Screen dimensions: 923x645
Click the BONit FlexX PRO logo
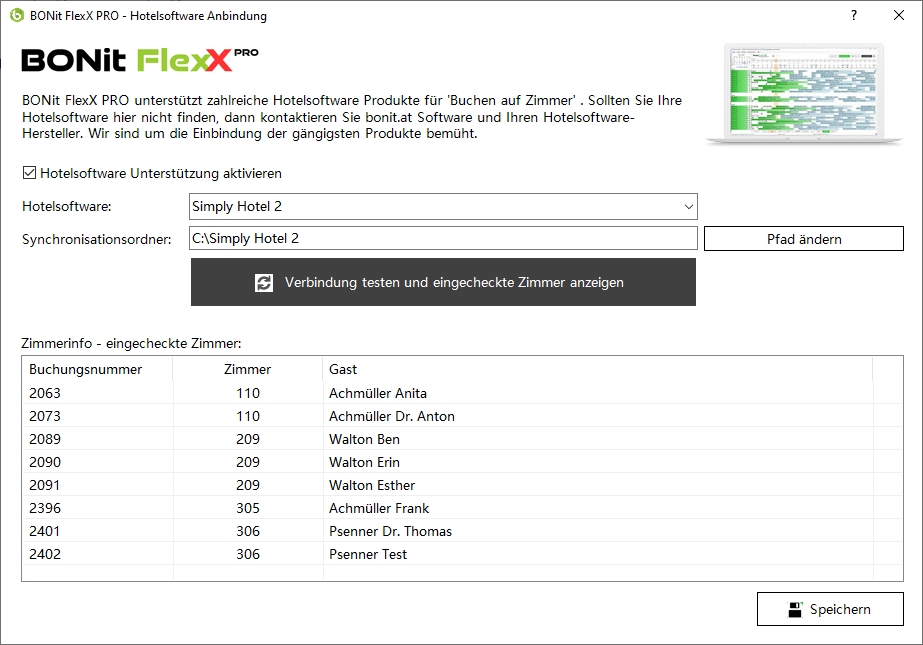click(x=140, y=59)
